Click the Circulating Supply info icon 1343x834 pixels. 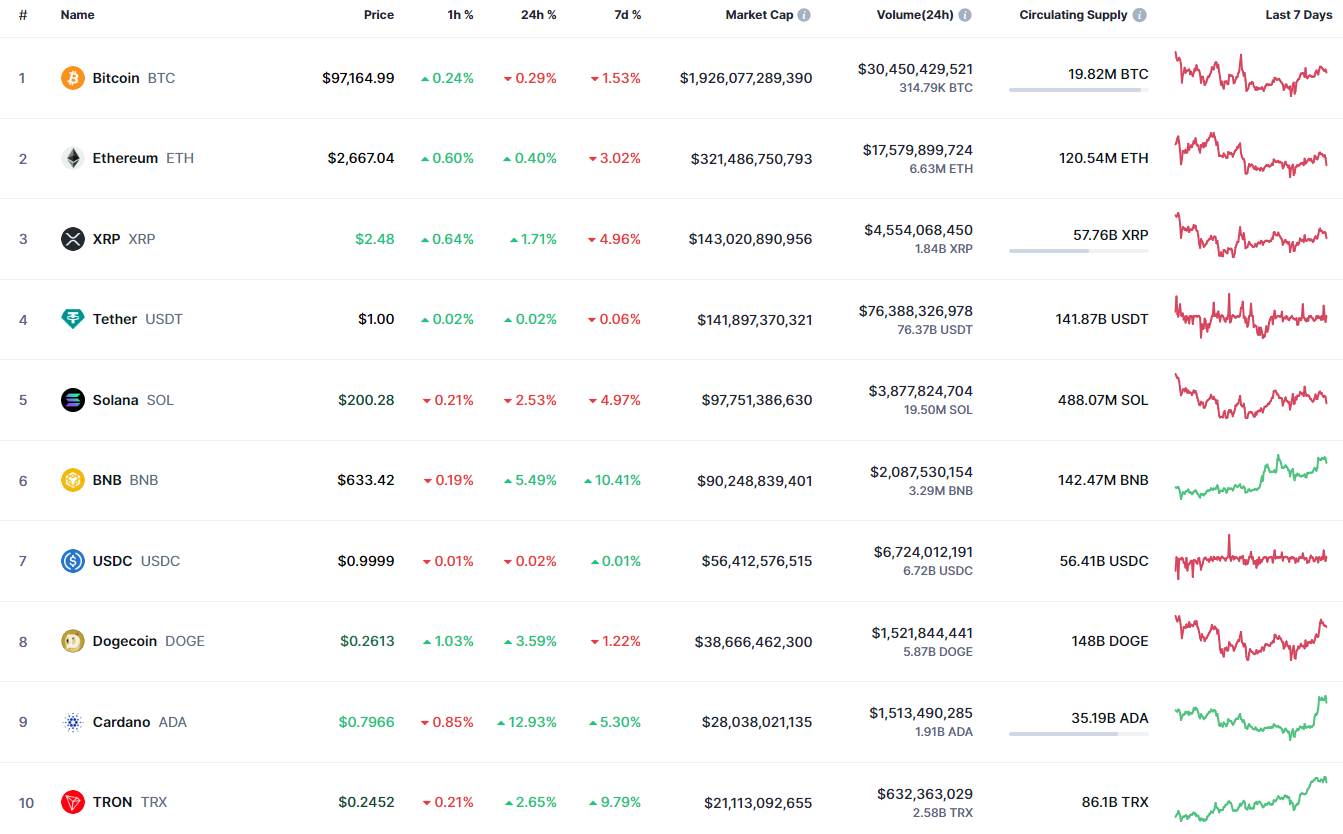pyautogui.click(x=1139, y=15)
